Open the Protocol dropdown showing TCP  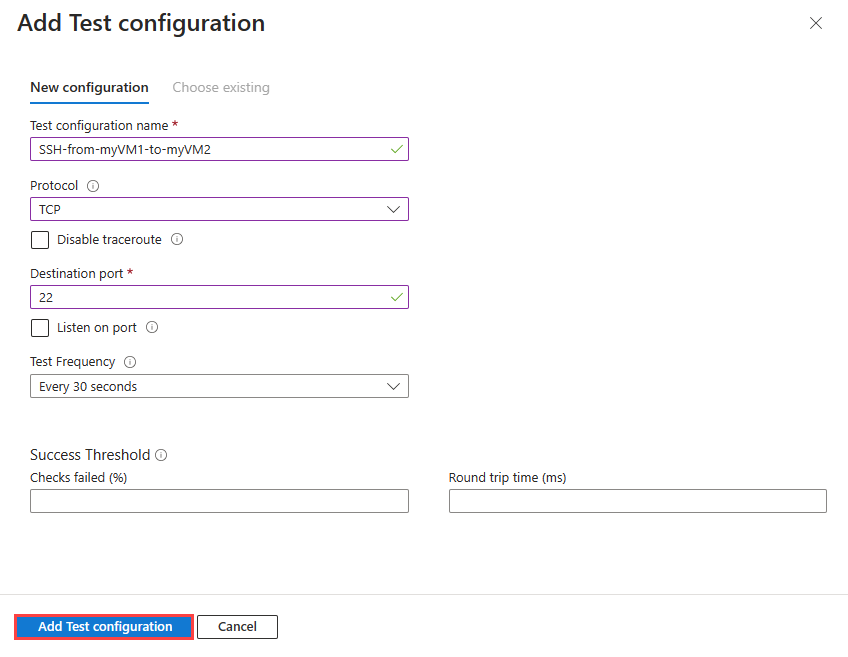pyautogui.click(x=219, y=209)
